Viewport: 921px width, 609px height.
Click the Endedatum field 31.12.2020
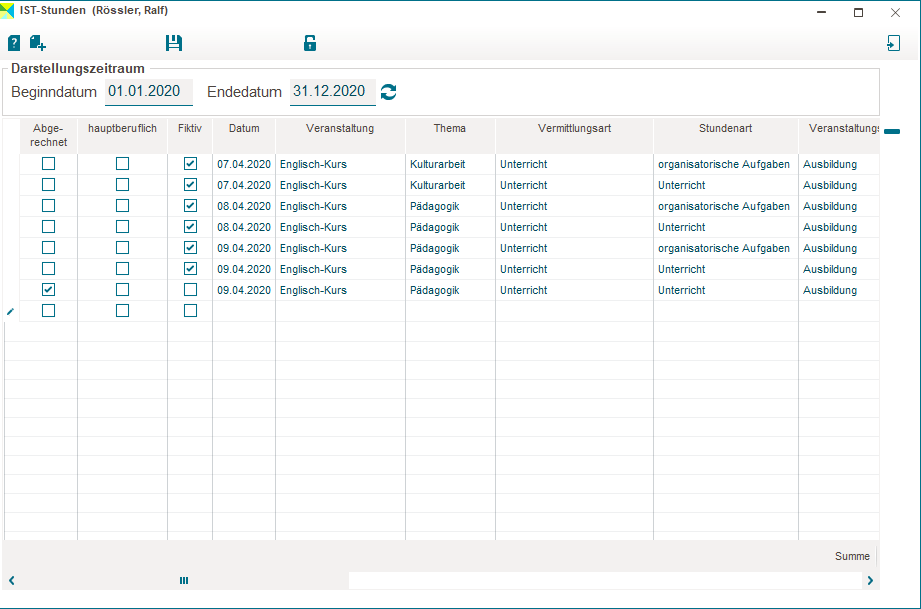(333, 92)
